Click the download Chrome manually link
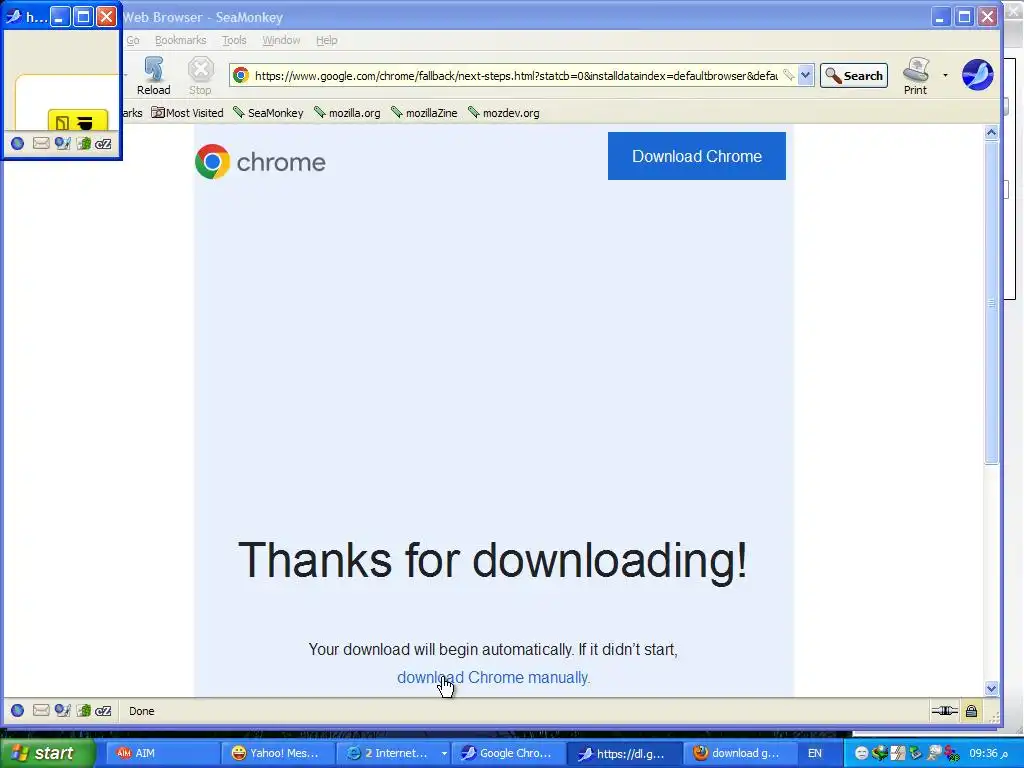This screenshot has width=1024, height=768. click(493, 677)
